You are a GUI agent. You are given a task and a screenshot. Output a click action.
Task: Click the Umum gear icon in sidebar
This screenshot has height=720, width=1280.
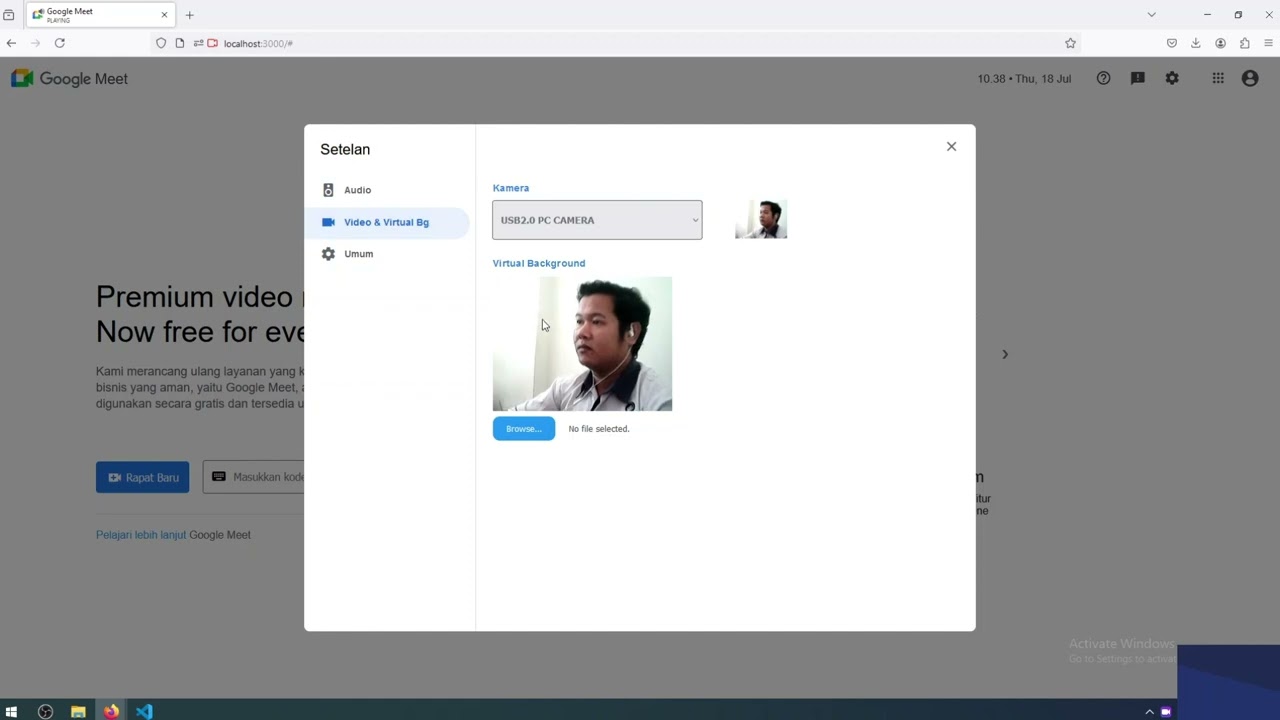click(x=328, y=254)
